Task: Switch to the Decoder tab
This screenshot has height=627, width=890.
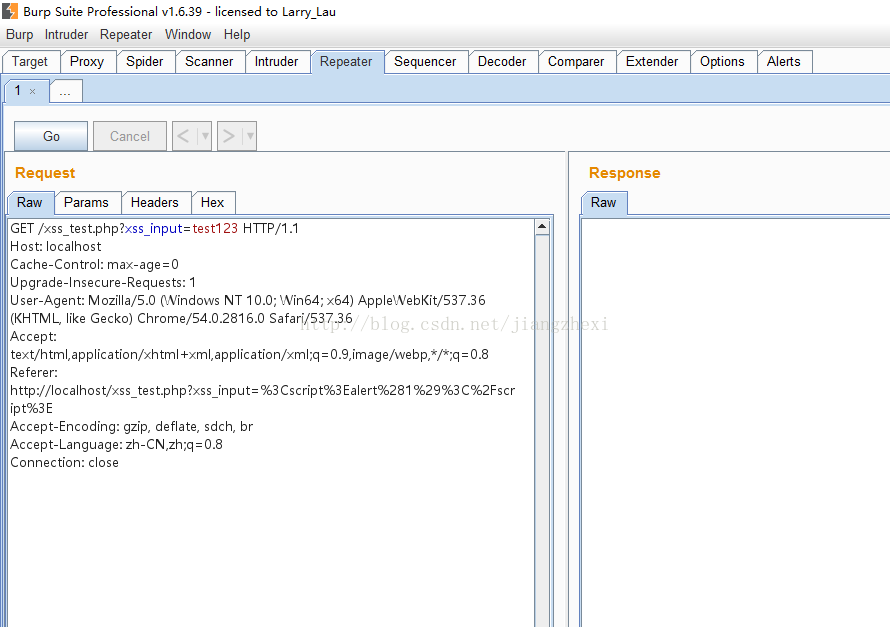Action: pos(503,62)
